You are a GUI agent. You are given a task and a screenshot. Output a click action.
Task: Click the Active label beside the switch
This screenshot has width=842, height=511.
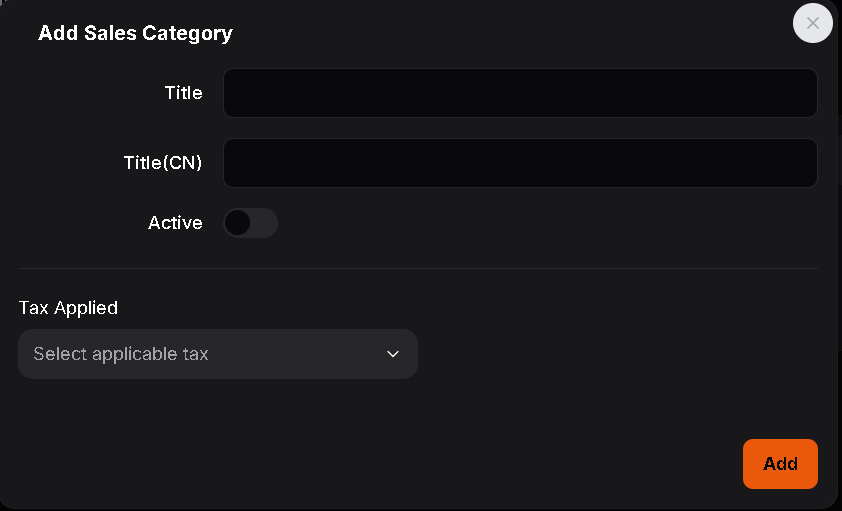[175, 223]
